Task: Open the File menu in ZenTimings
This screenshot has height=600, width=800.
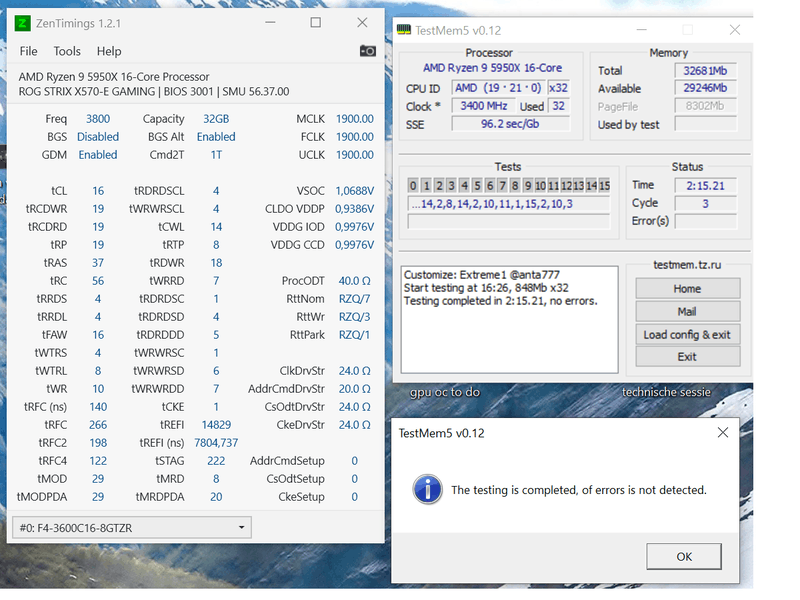Action: pyautogui.click(x=29, y=51)
